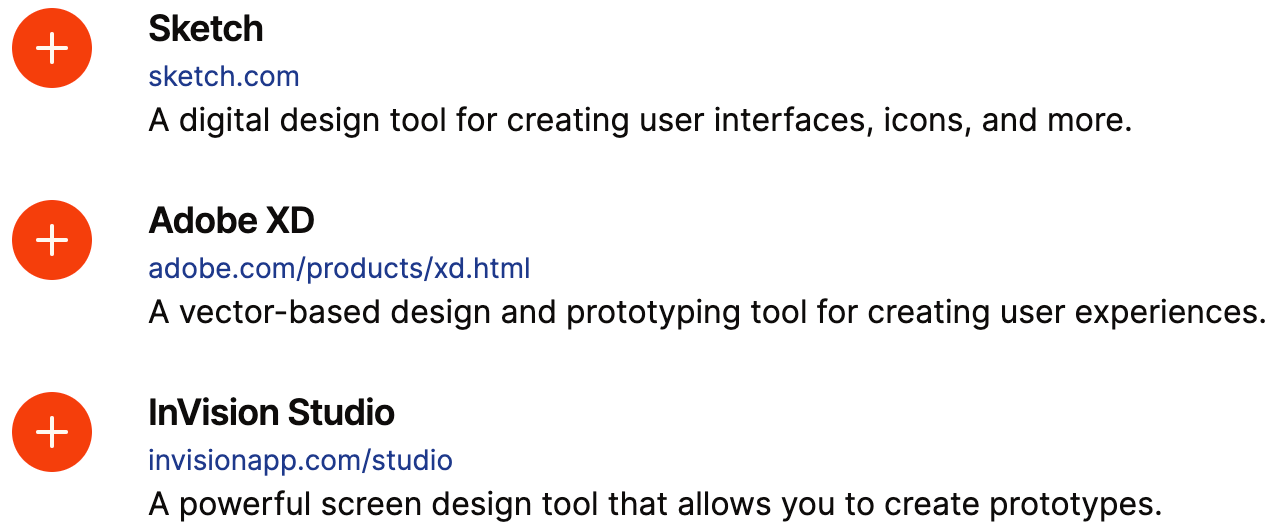Image resolution: width=1274 pixels, height=532 pixels.
Task: Click the description 'A powerful screen design tool'
Action: tap(655, 505)
